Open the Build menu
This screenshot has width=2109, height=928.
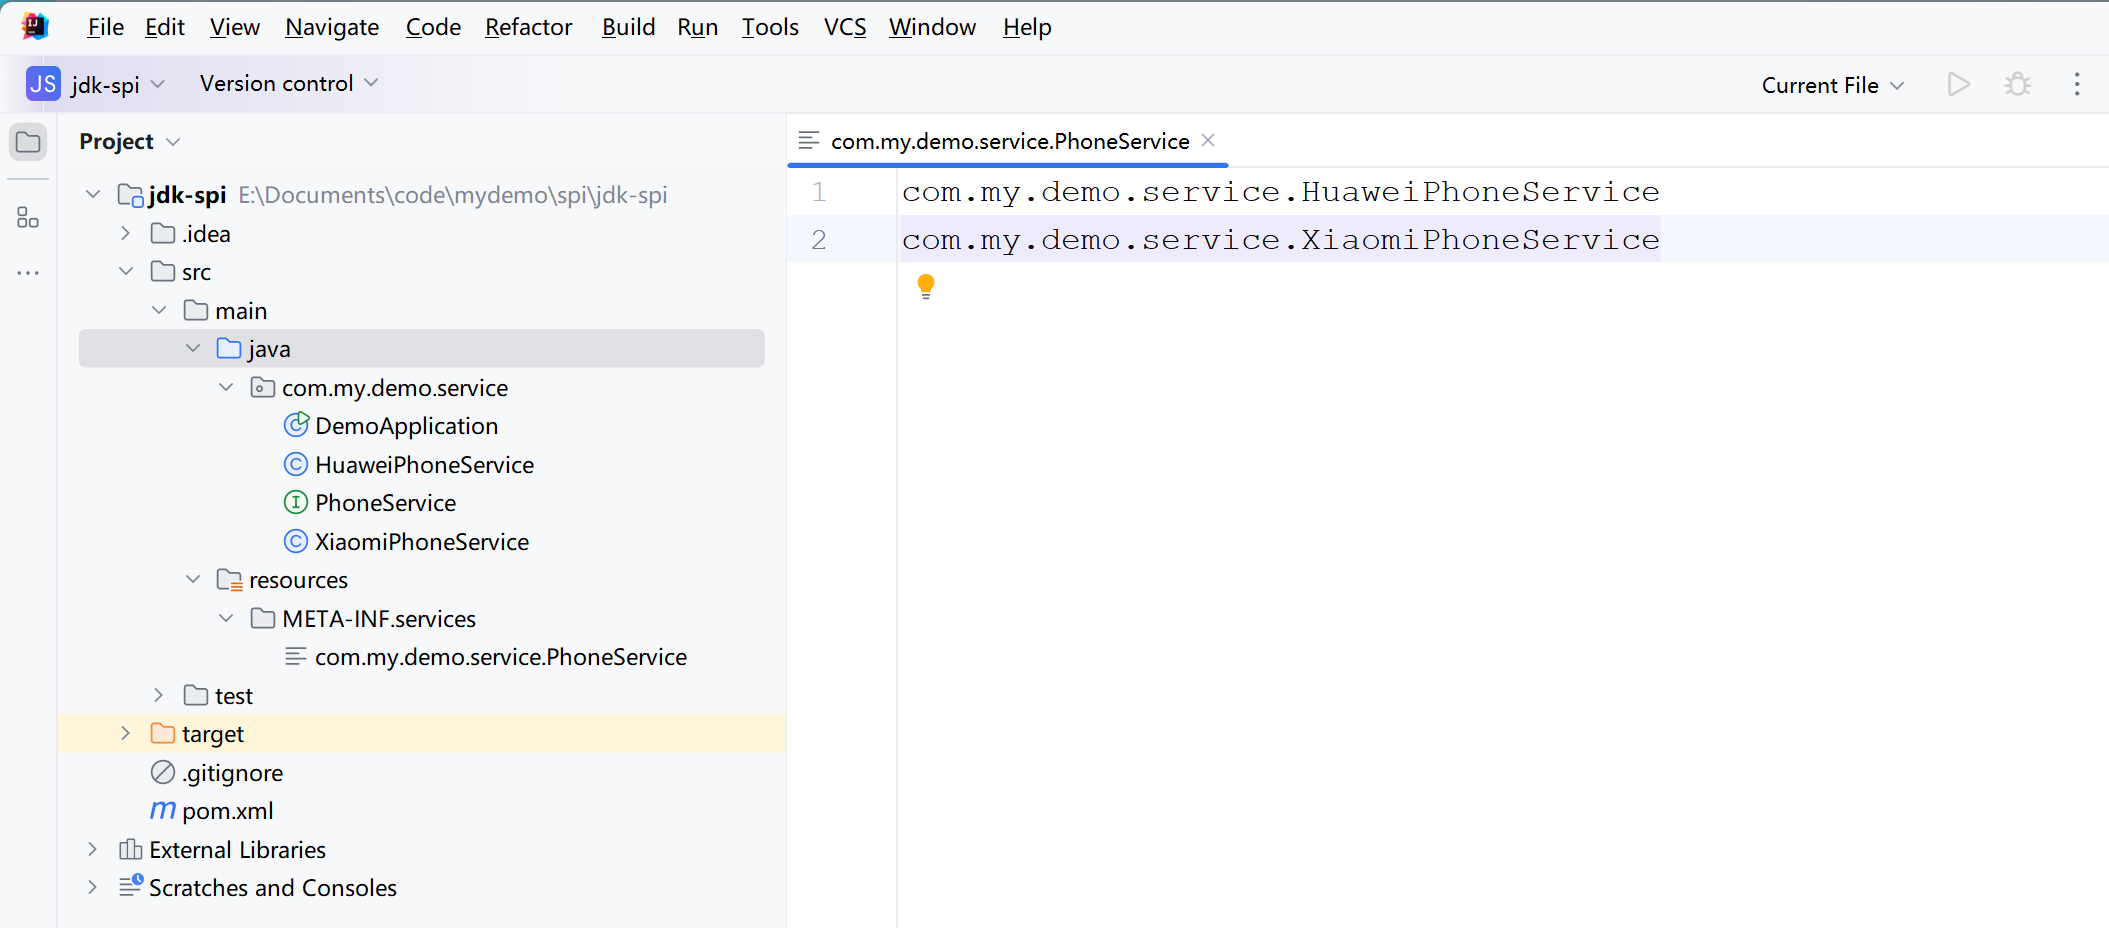pyautogui.click(x=628, y=27)
